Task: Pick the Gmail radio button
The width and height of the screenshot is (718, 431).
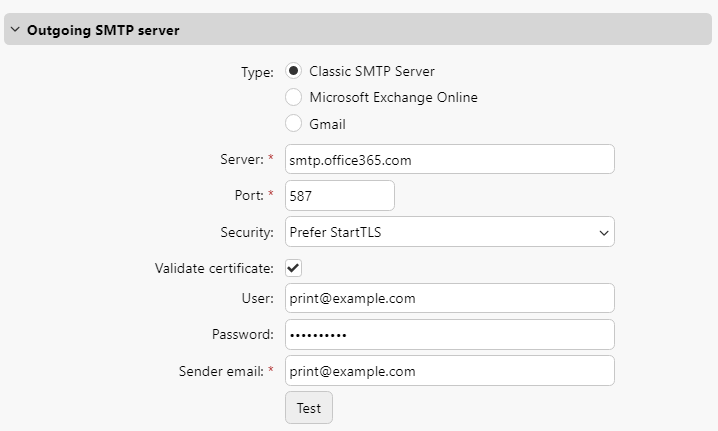Action: (x=293, y=124)
